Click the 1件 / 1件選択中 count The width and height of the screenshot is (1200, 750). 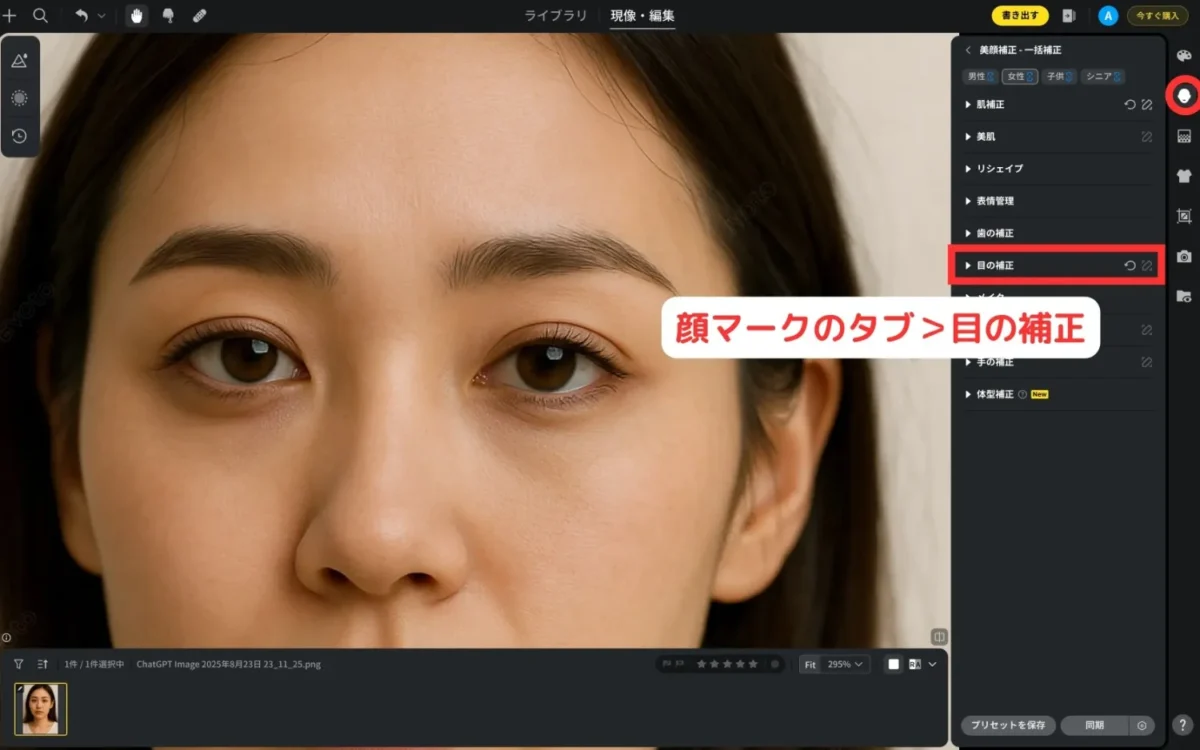pyautogui.click(x=94, y=664)
